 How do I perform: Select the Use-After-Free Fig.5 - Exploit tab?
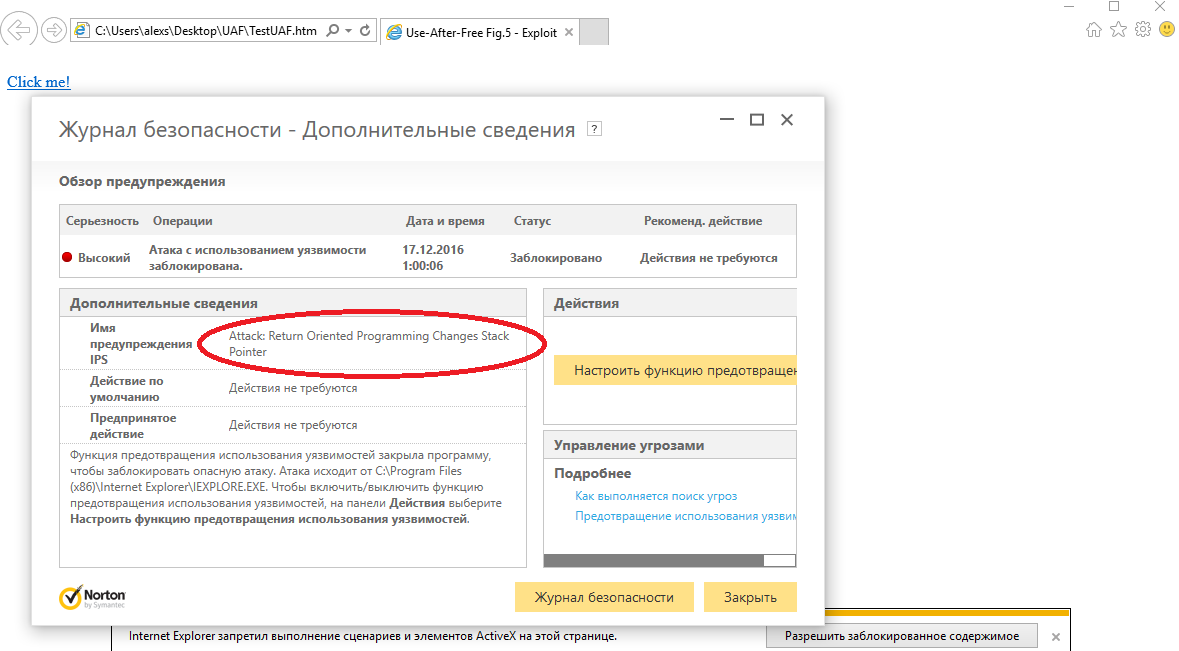(x=480, y=32)
